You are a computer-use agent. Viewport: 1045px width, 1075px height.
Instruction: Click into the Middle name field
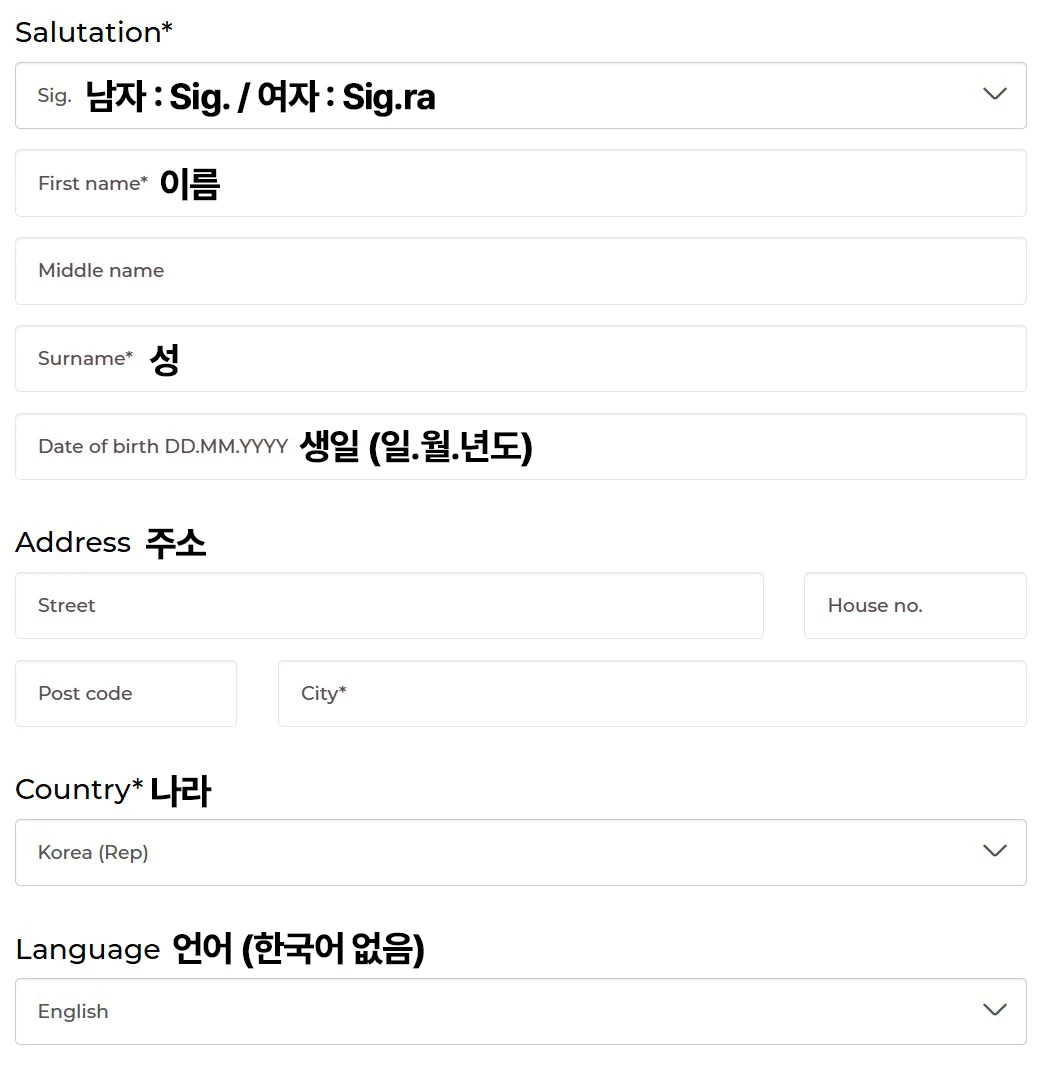520,271
